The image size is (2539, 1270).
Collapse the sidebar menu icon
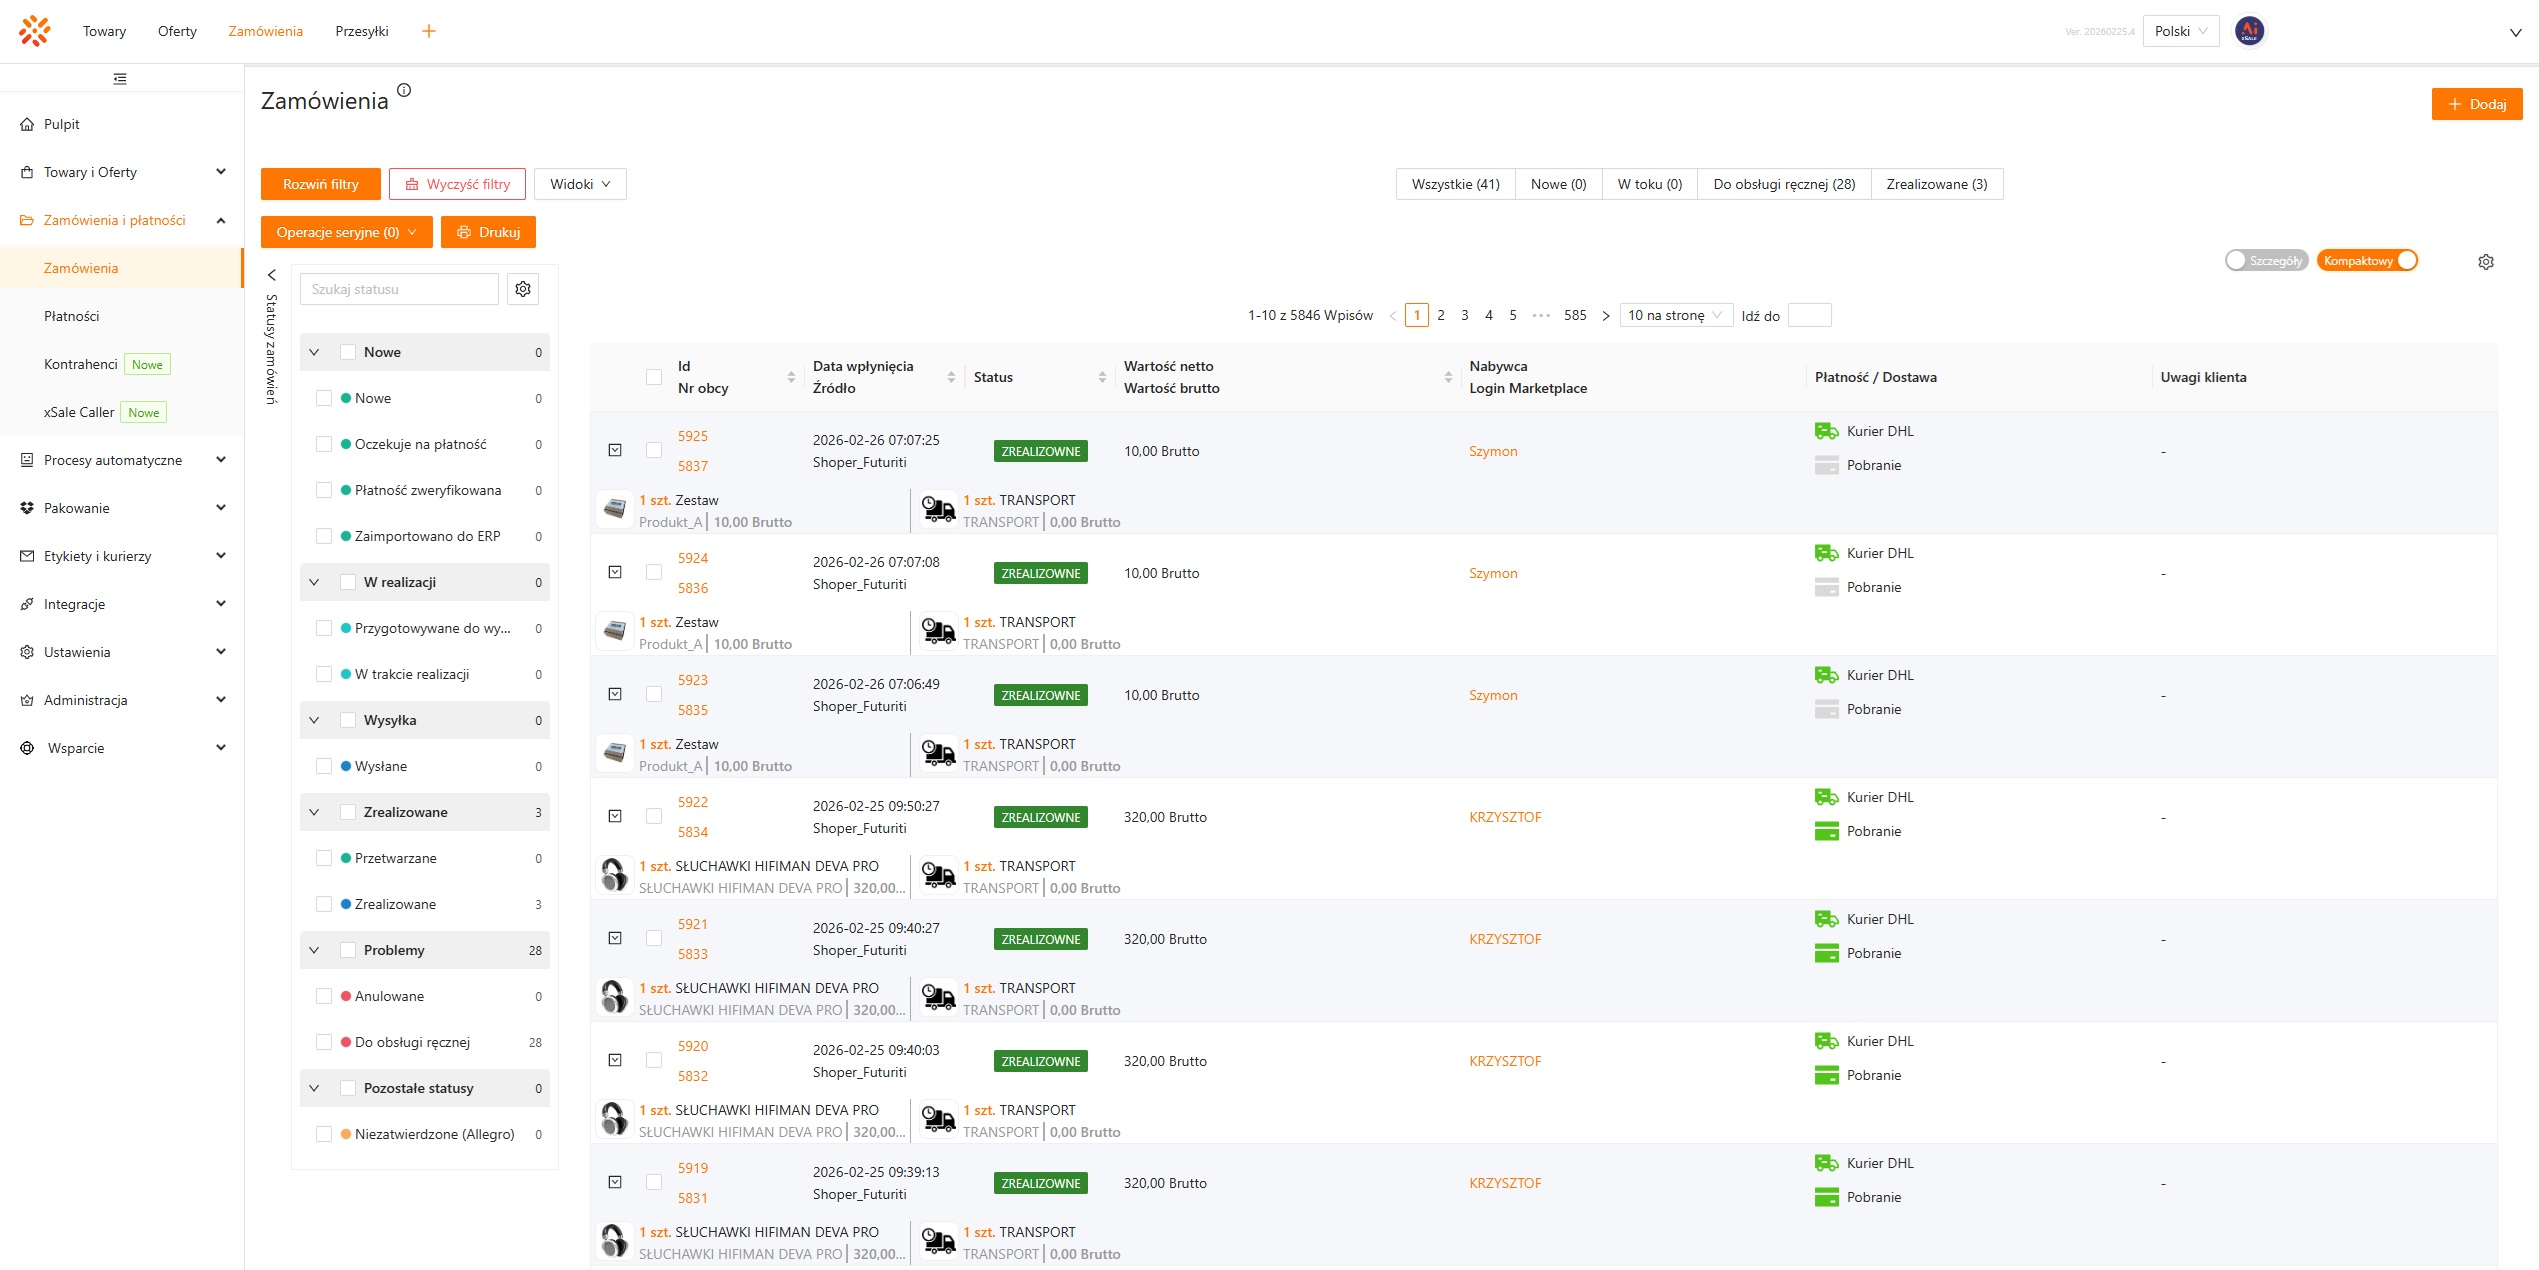[x=120, y=78]
